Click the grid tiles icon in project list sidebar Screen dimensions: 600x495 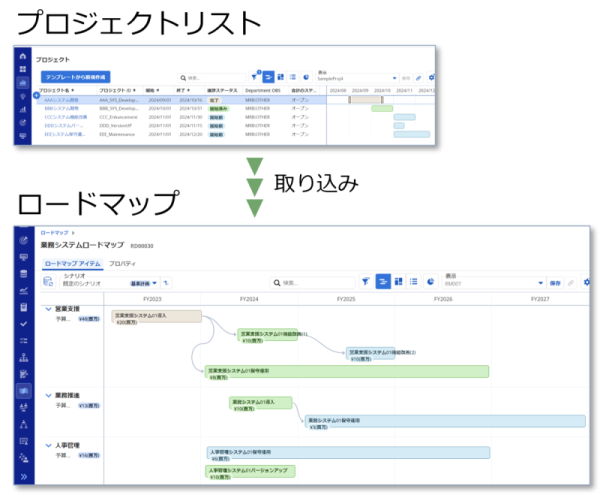23,69
